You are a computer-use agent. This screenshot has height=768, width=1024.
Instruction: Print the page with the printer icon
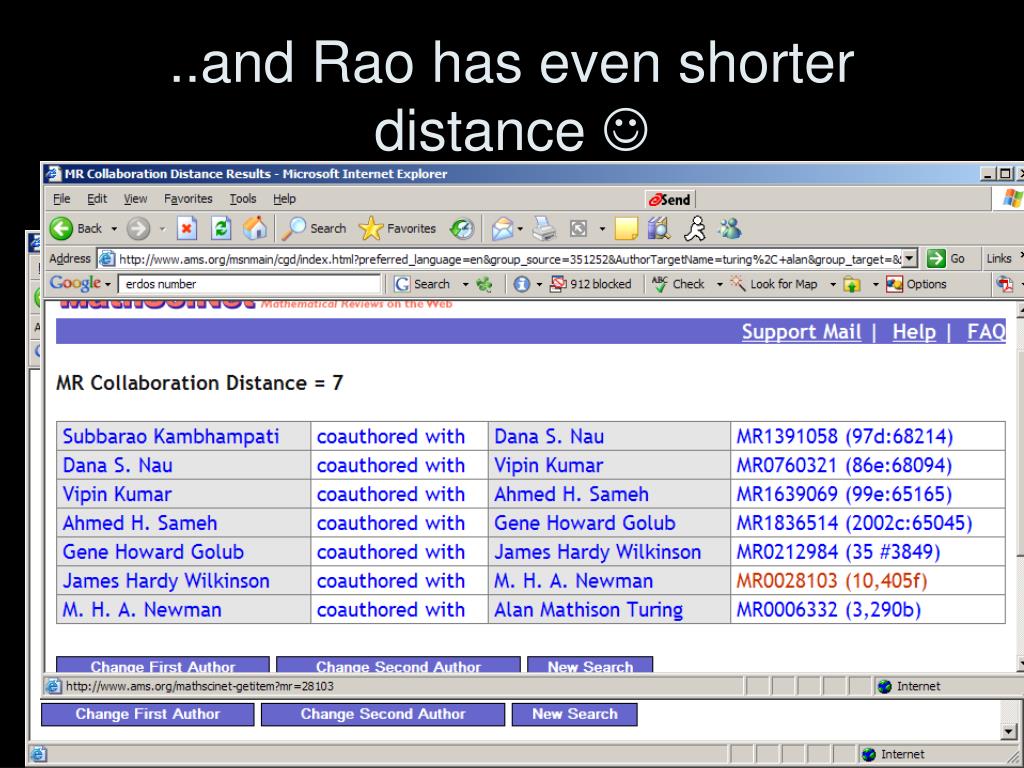[x=544, y=229]
